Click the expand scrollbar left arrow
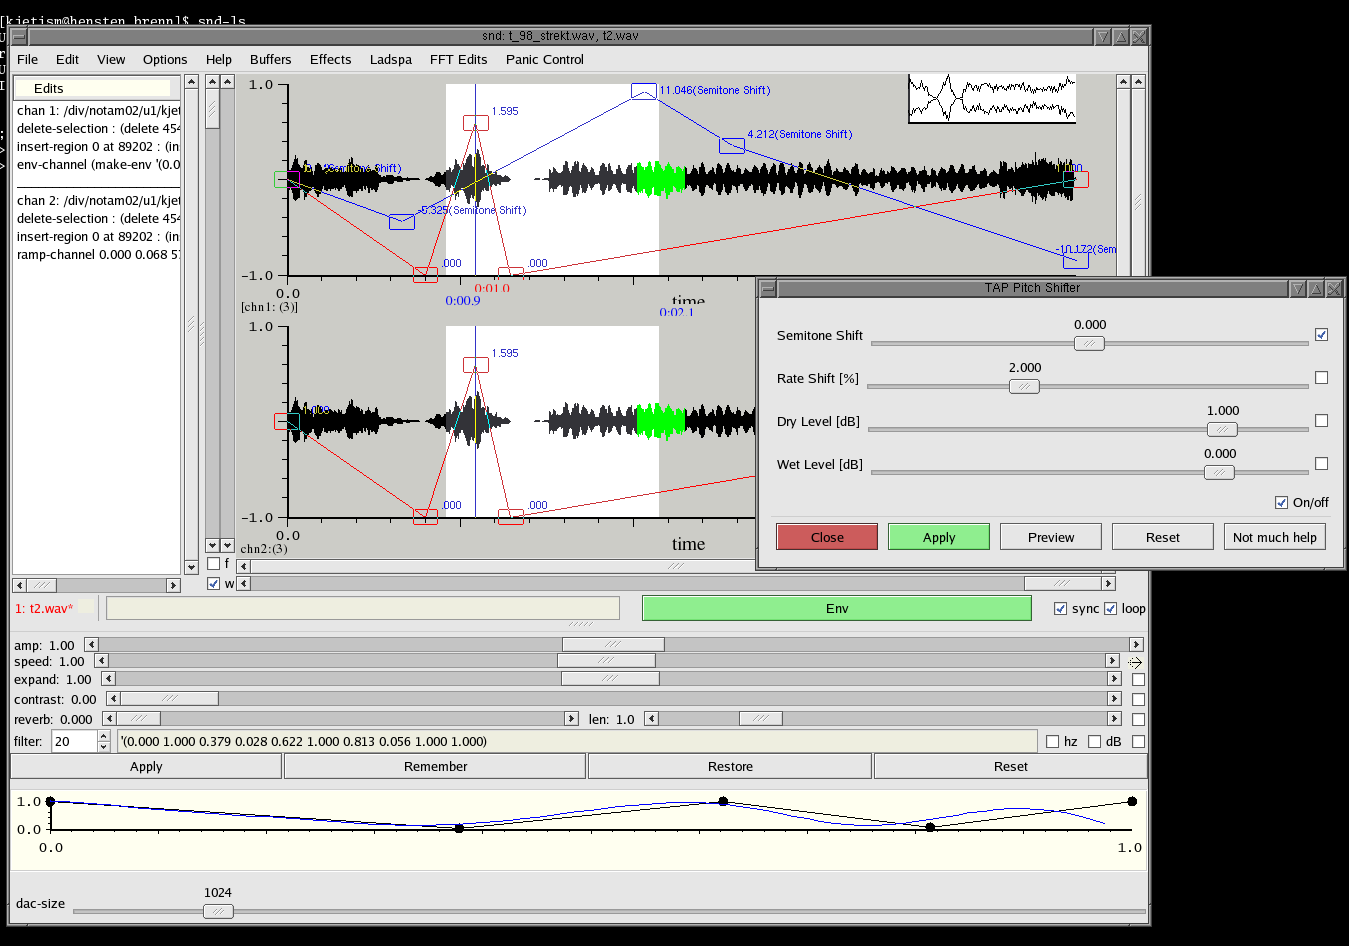The height and width of the screenshot is (946, 1349). [x=109, y=679]
